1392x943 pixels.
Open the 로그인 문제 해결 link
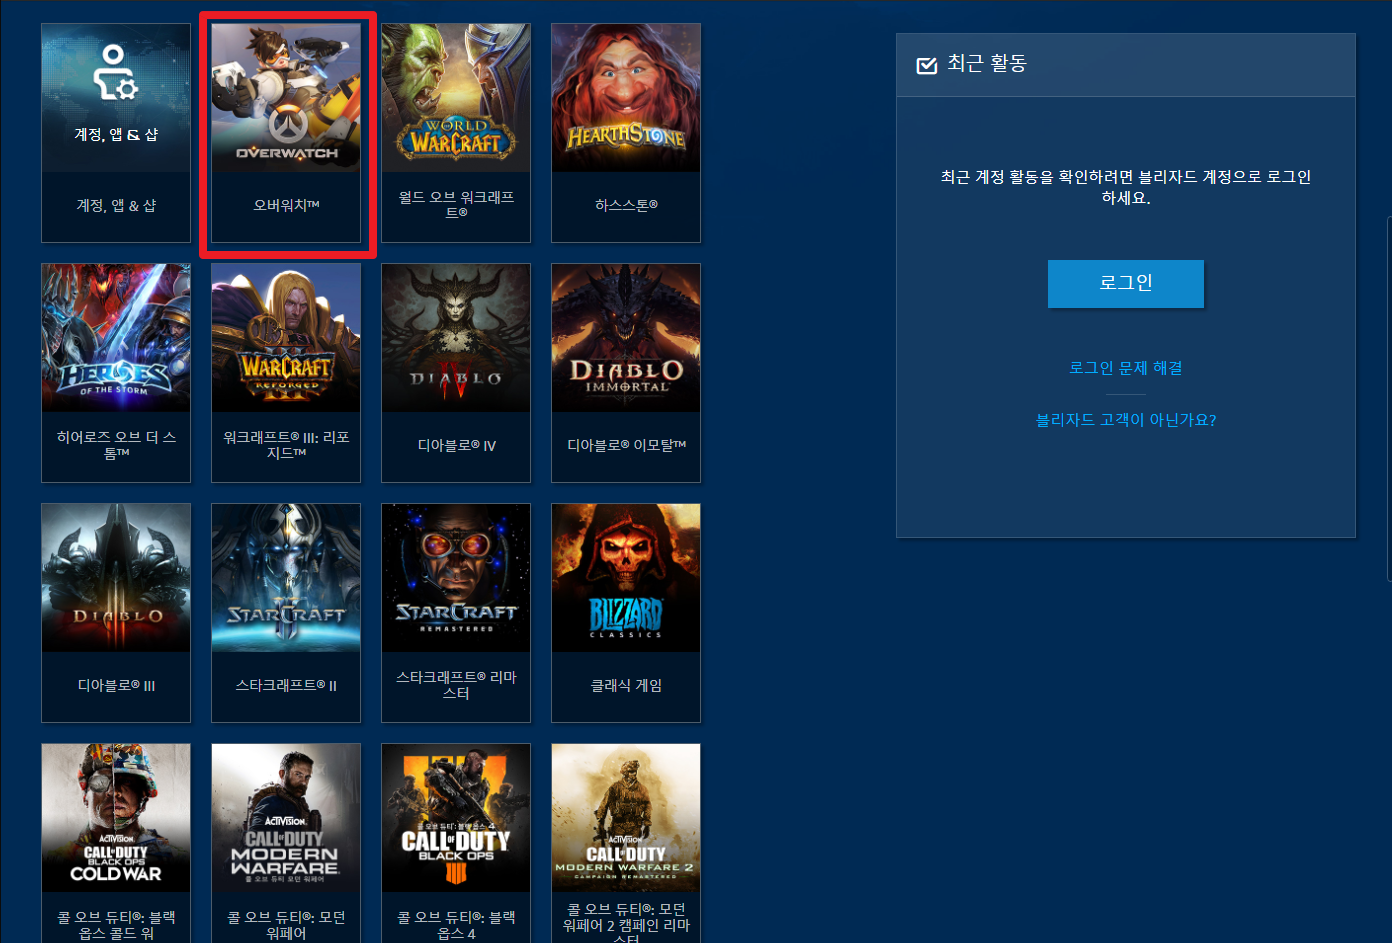1126,368
